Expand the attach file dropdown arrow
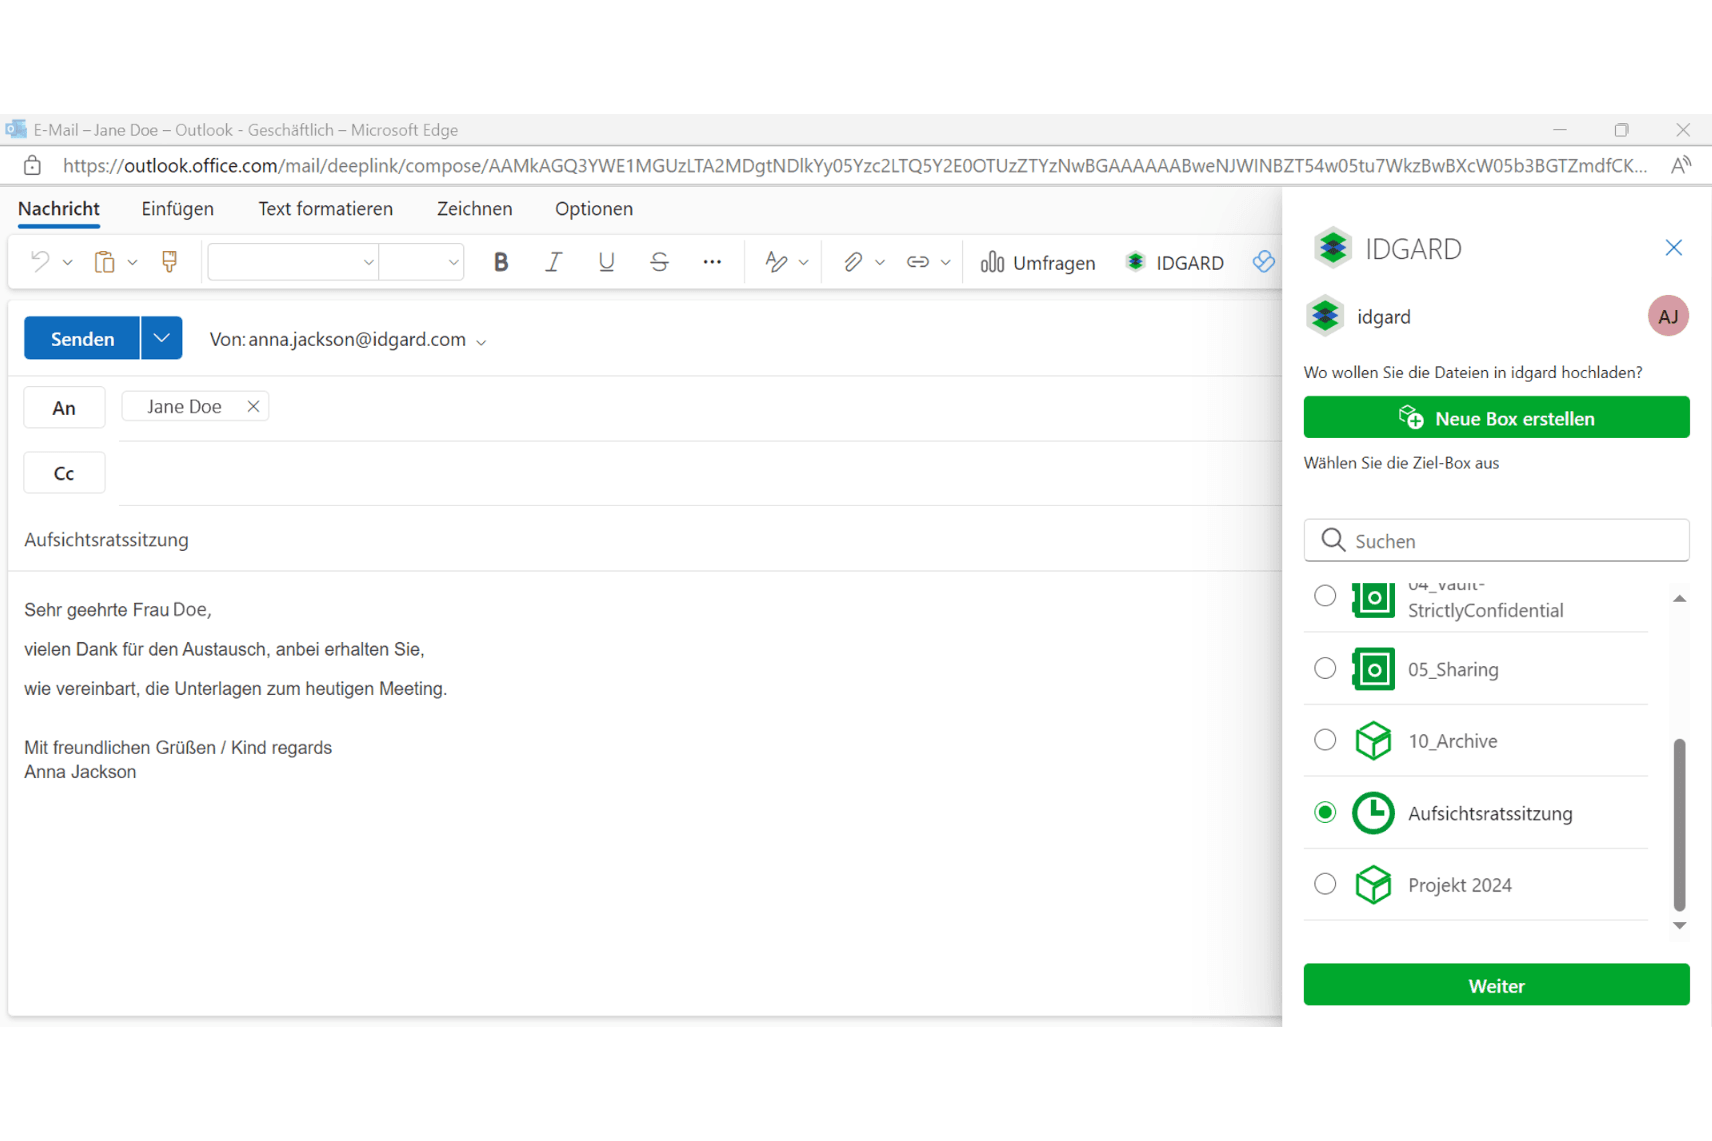 tap(880, 263)
